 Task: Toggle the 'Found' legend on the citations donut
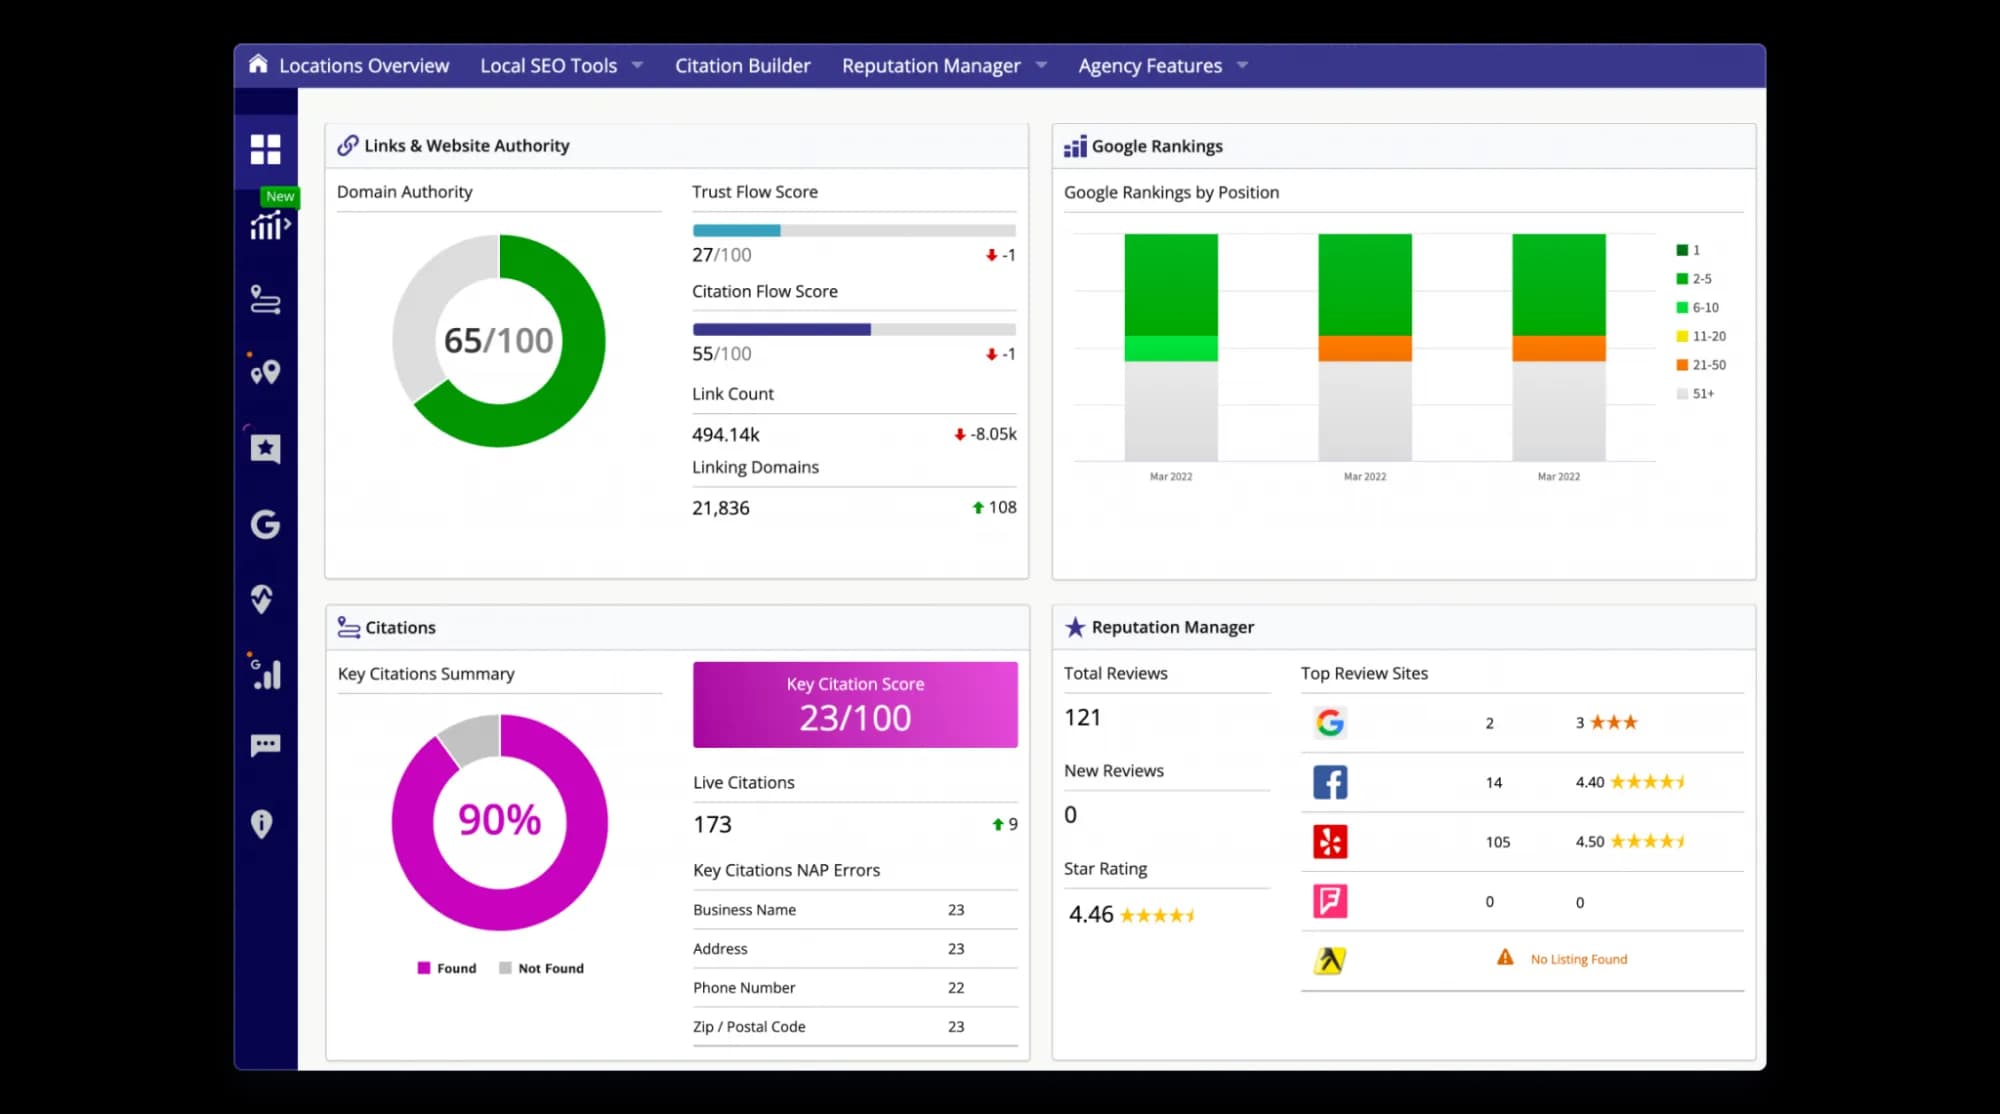446,967
